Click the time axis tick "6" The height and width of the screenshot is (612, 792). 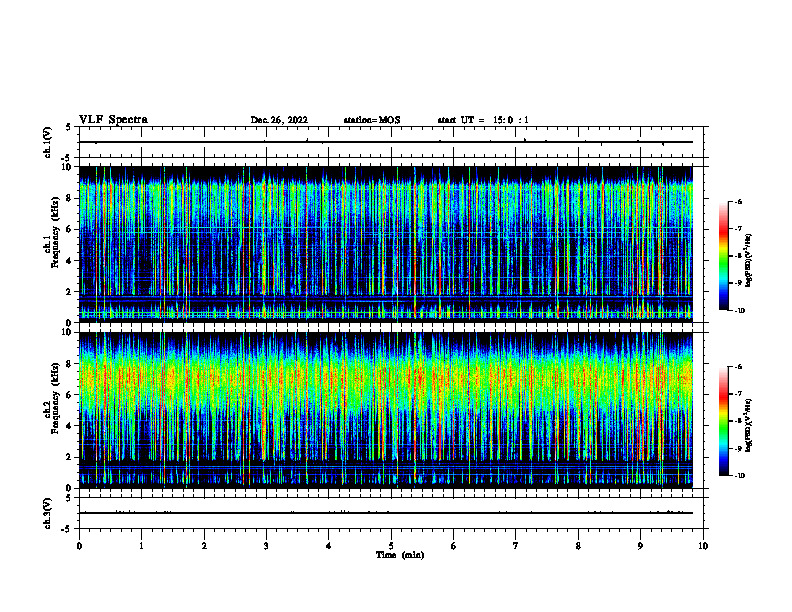click(x=454, y=546)
